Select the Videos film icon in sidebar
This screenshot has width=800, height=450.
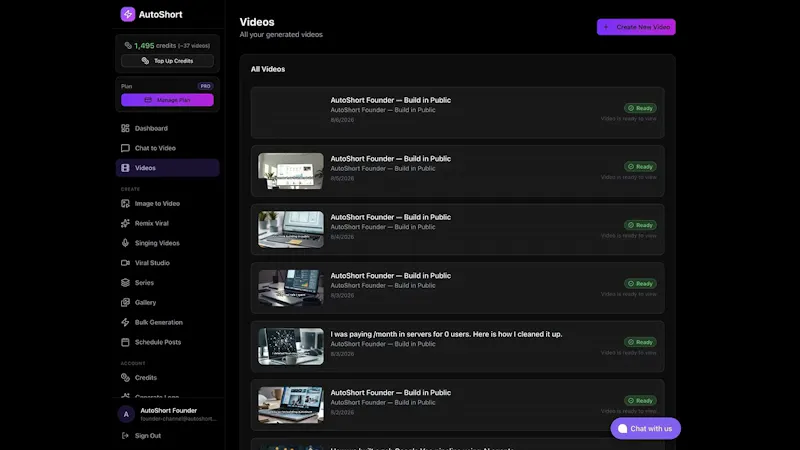click(125, 168)
